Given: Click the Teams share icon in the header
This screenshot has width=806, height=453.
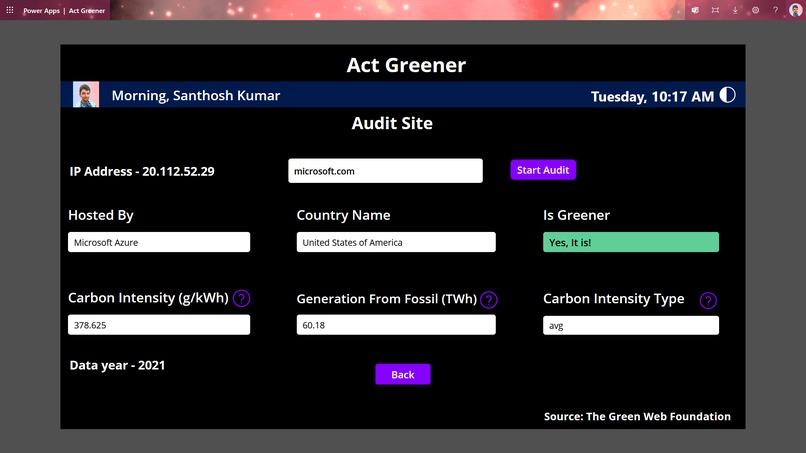Looking at the screenshot, I should 695,10.
